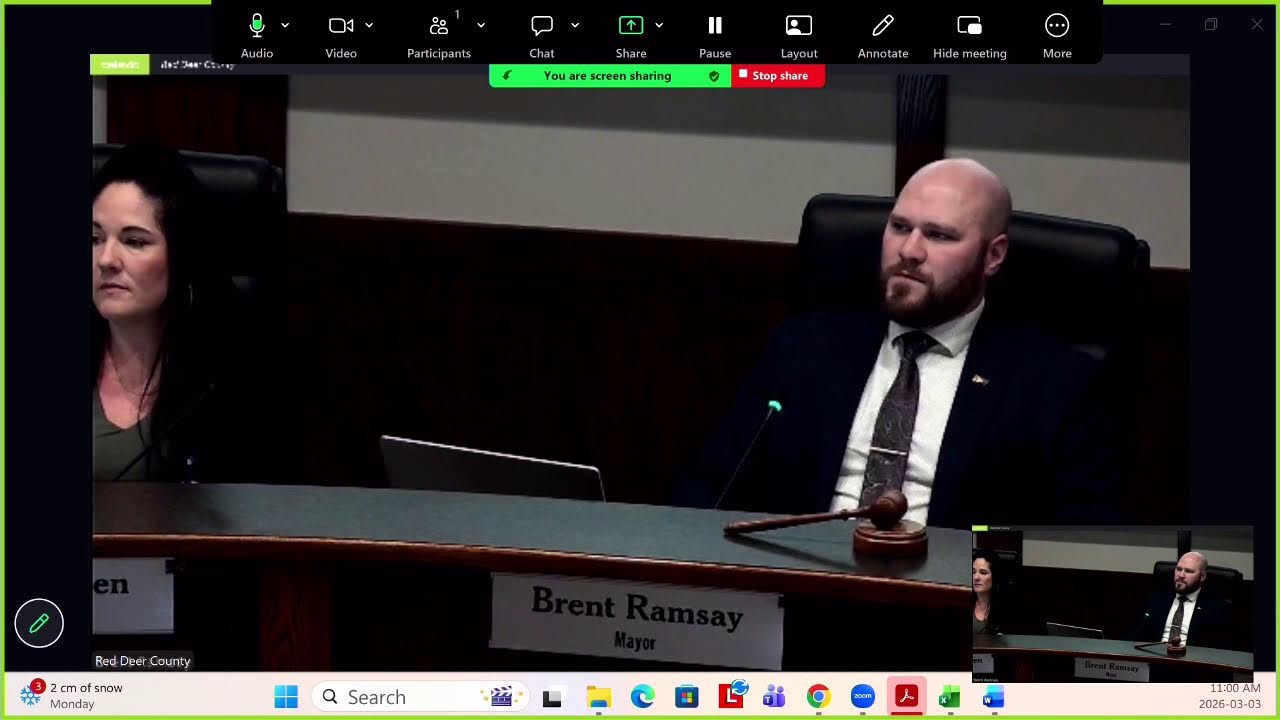Click the taskbar Search box
The height and width of the screenshot is (720, 1280).
pyautogui.click(x=420, y=697)
